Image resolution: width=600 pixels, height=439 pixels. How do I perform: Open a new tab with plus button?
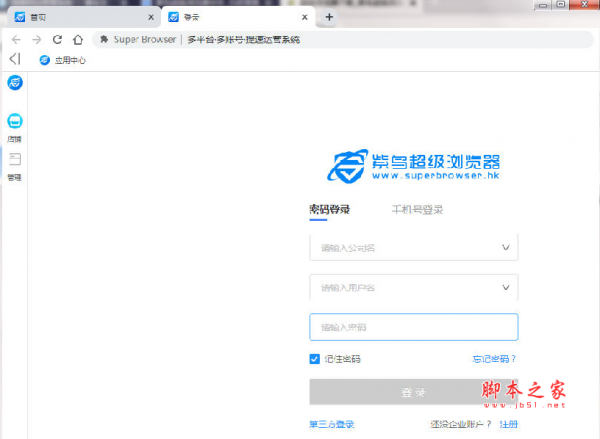(329, 17)
